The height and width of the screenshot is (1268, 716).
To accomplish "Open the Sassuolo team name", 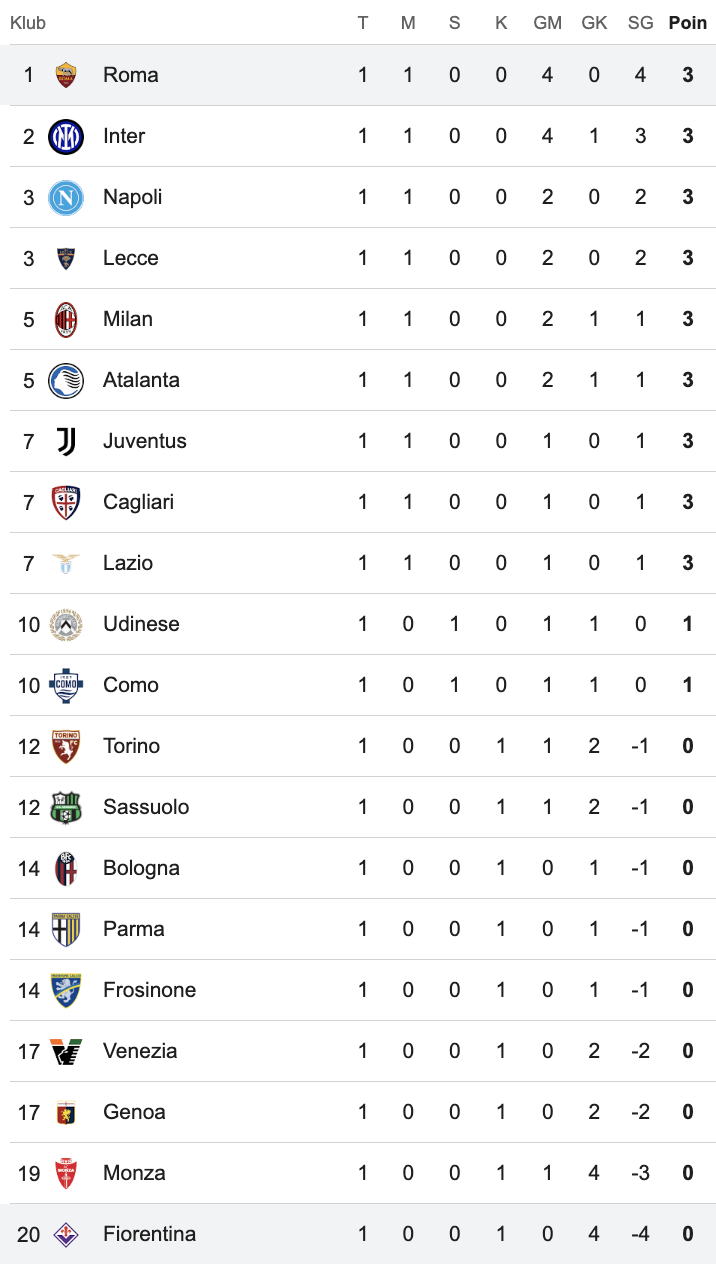I will click(146, 807).
